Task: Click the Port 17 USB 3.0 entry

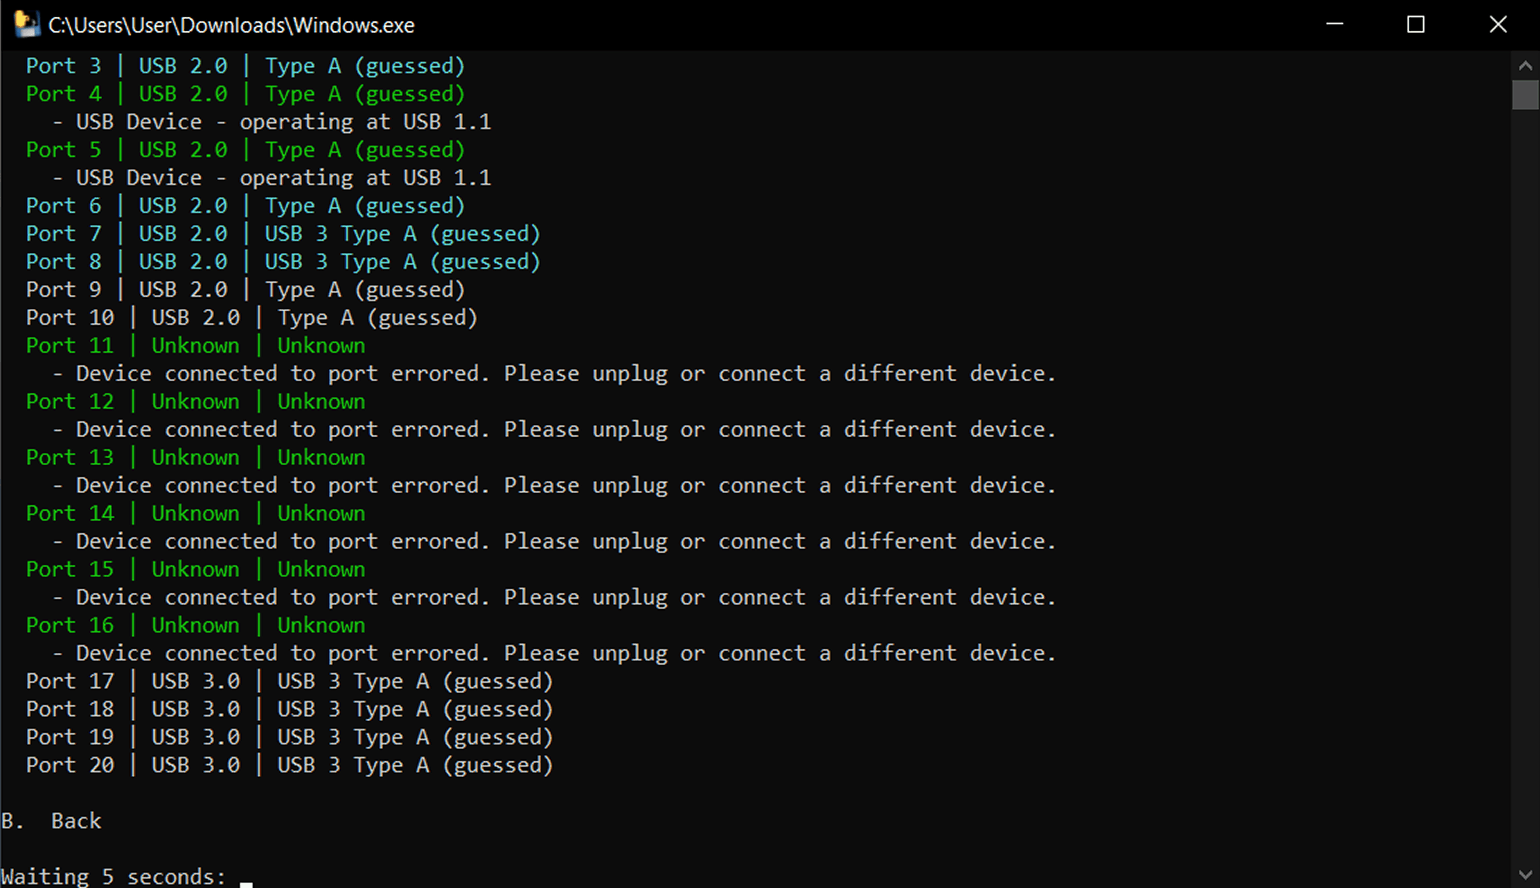Action: point(289,681)
